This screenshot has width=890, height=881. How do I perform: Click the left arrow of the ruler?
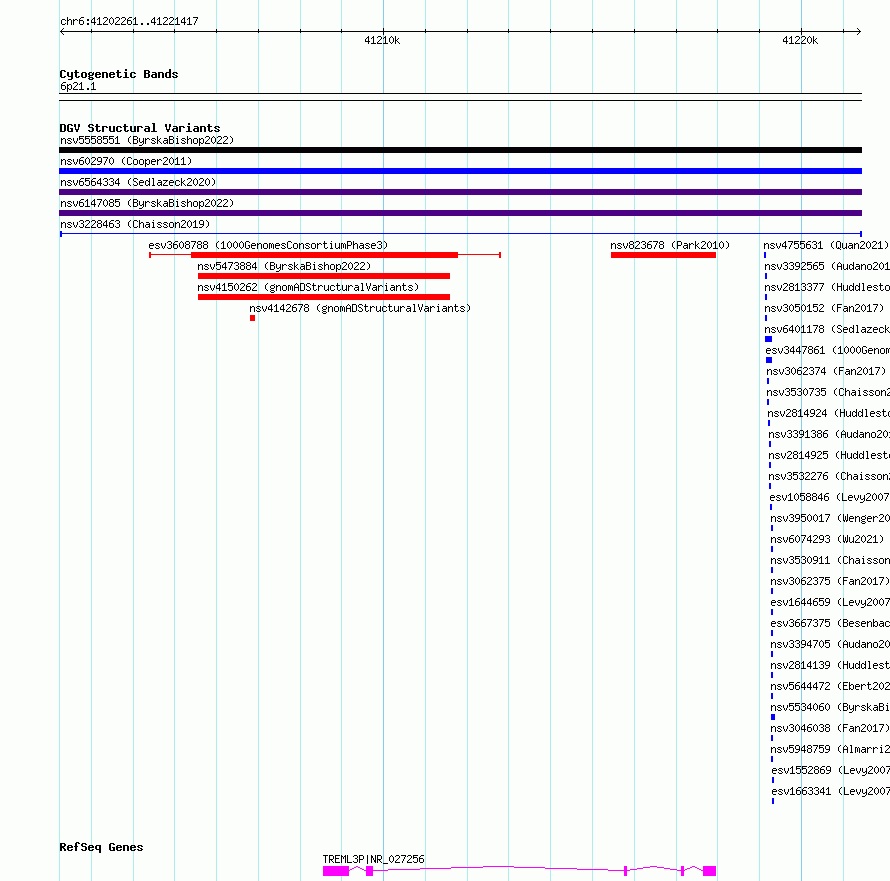pos(62,32)
